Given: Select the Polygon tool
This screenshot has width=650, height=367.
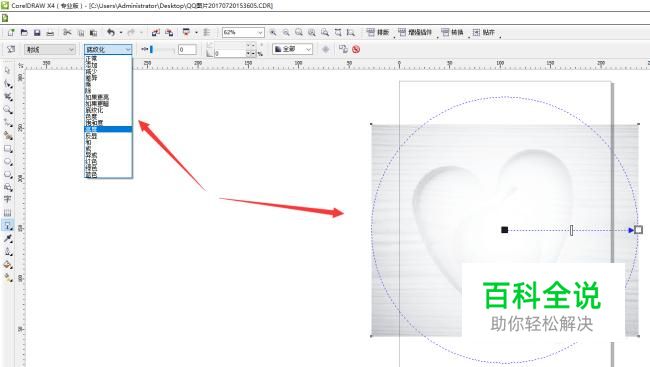Looking at the screenshot, I should click(x=7, y=174).
